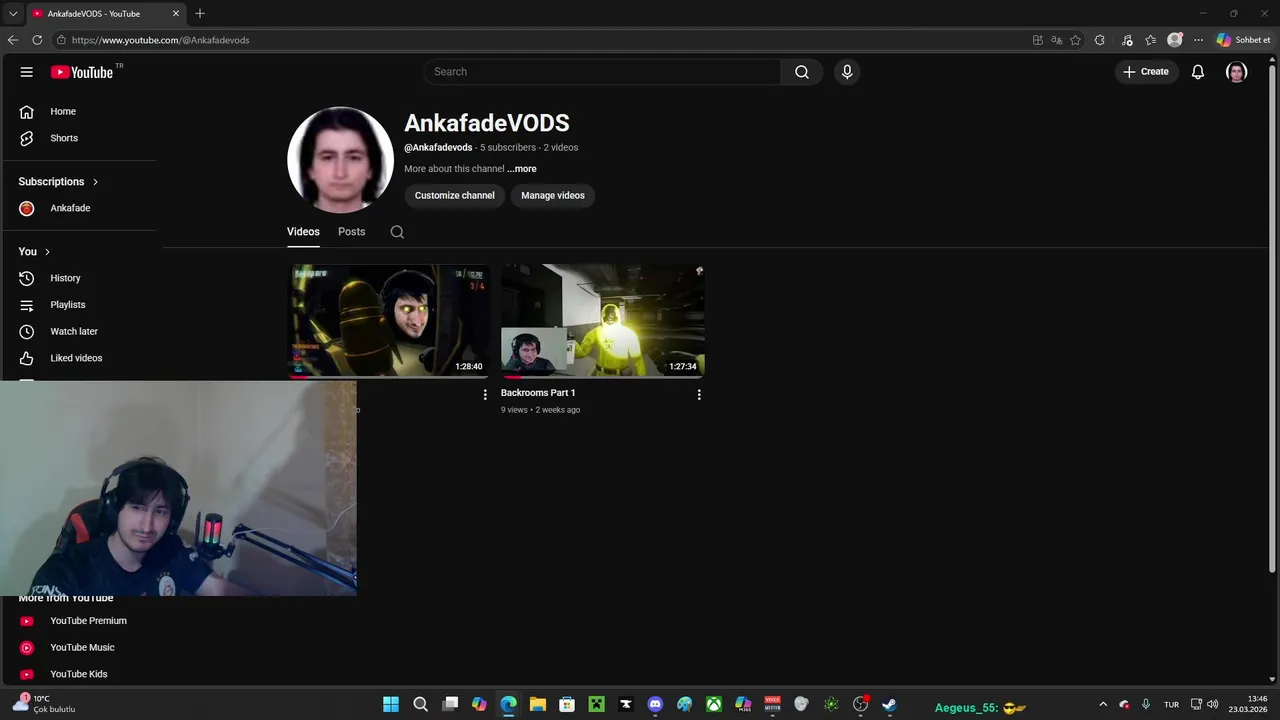
Task: Expand the Subscriptions section chevron
Action: point(95,182)
